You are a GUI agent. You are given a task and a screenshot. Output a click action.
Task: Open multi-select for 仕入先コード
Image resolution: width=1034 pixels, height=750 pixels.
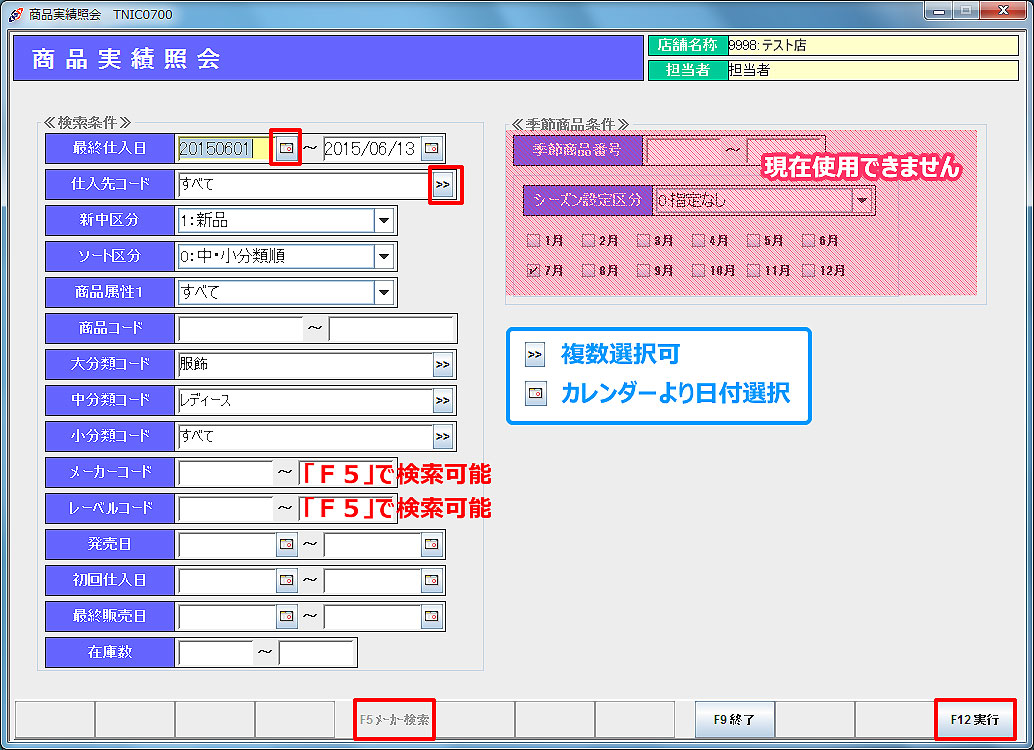[x=443, y=184]
